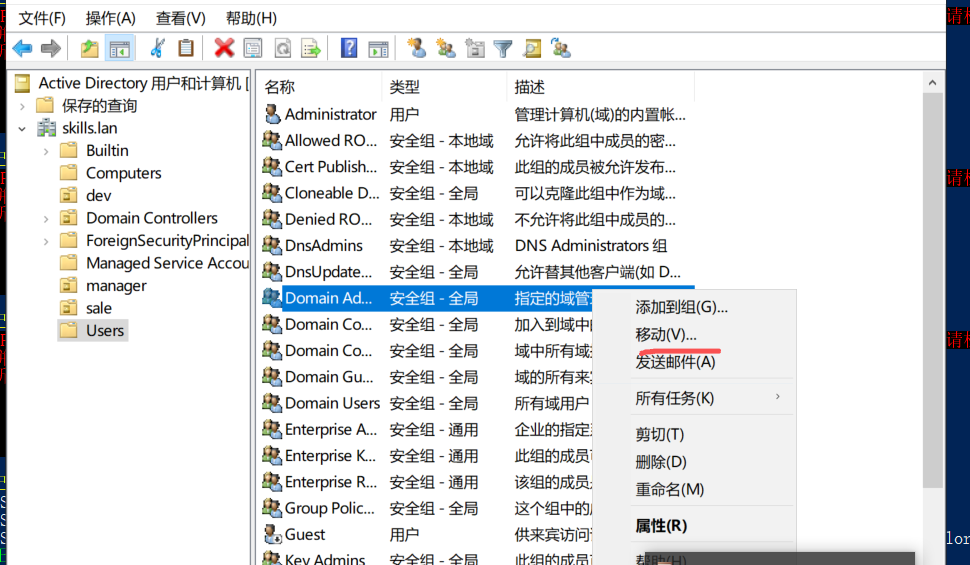Click the find objects magnifier icon

[532, 48]
